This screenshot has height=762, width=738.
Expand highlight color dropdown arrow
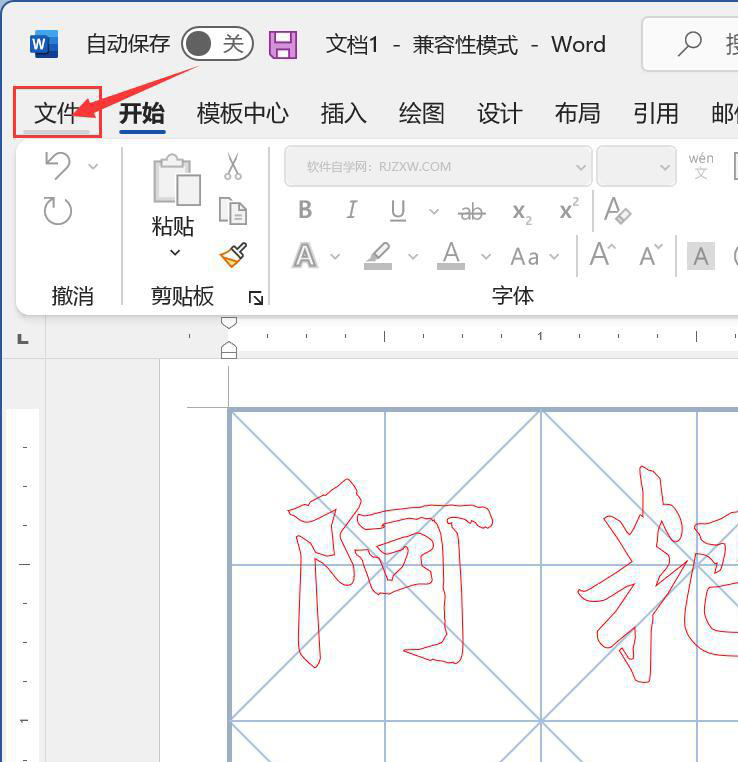413,256
